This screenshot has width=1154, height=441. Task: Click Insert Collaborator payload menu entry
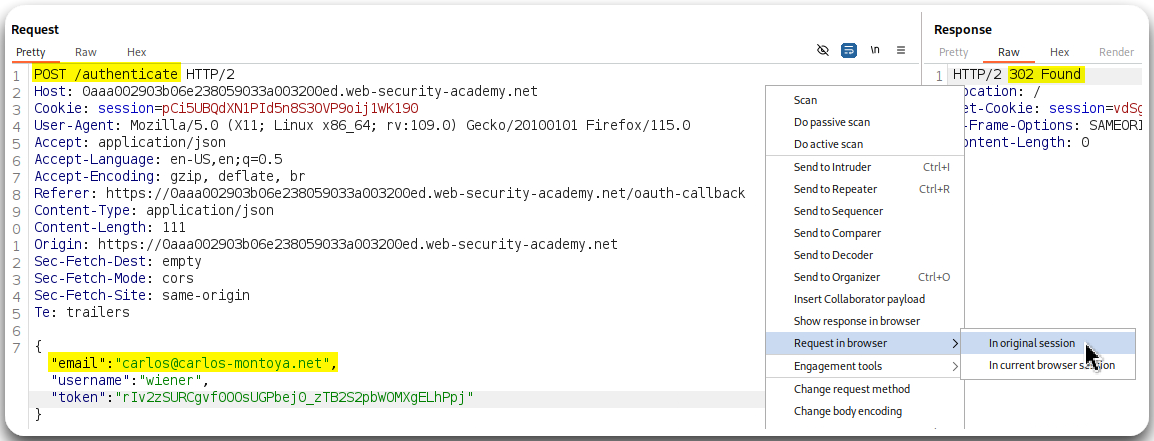click(859, 299)
